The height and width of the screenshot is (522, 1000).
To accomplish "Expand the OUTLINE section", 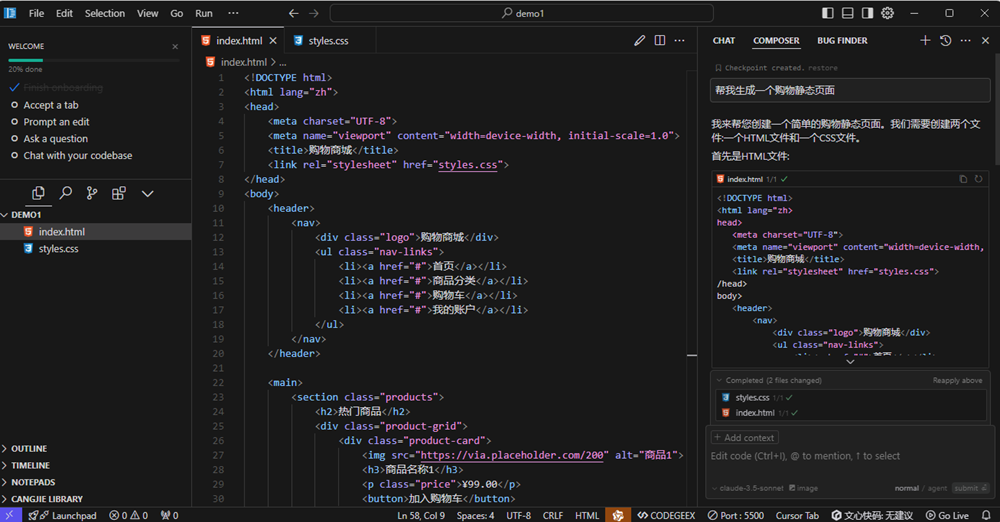I will 29,449.
